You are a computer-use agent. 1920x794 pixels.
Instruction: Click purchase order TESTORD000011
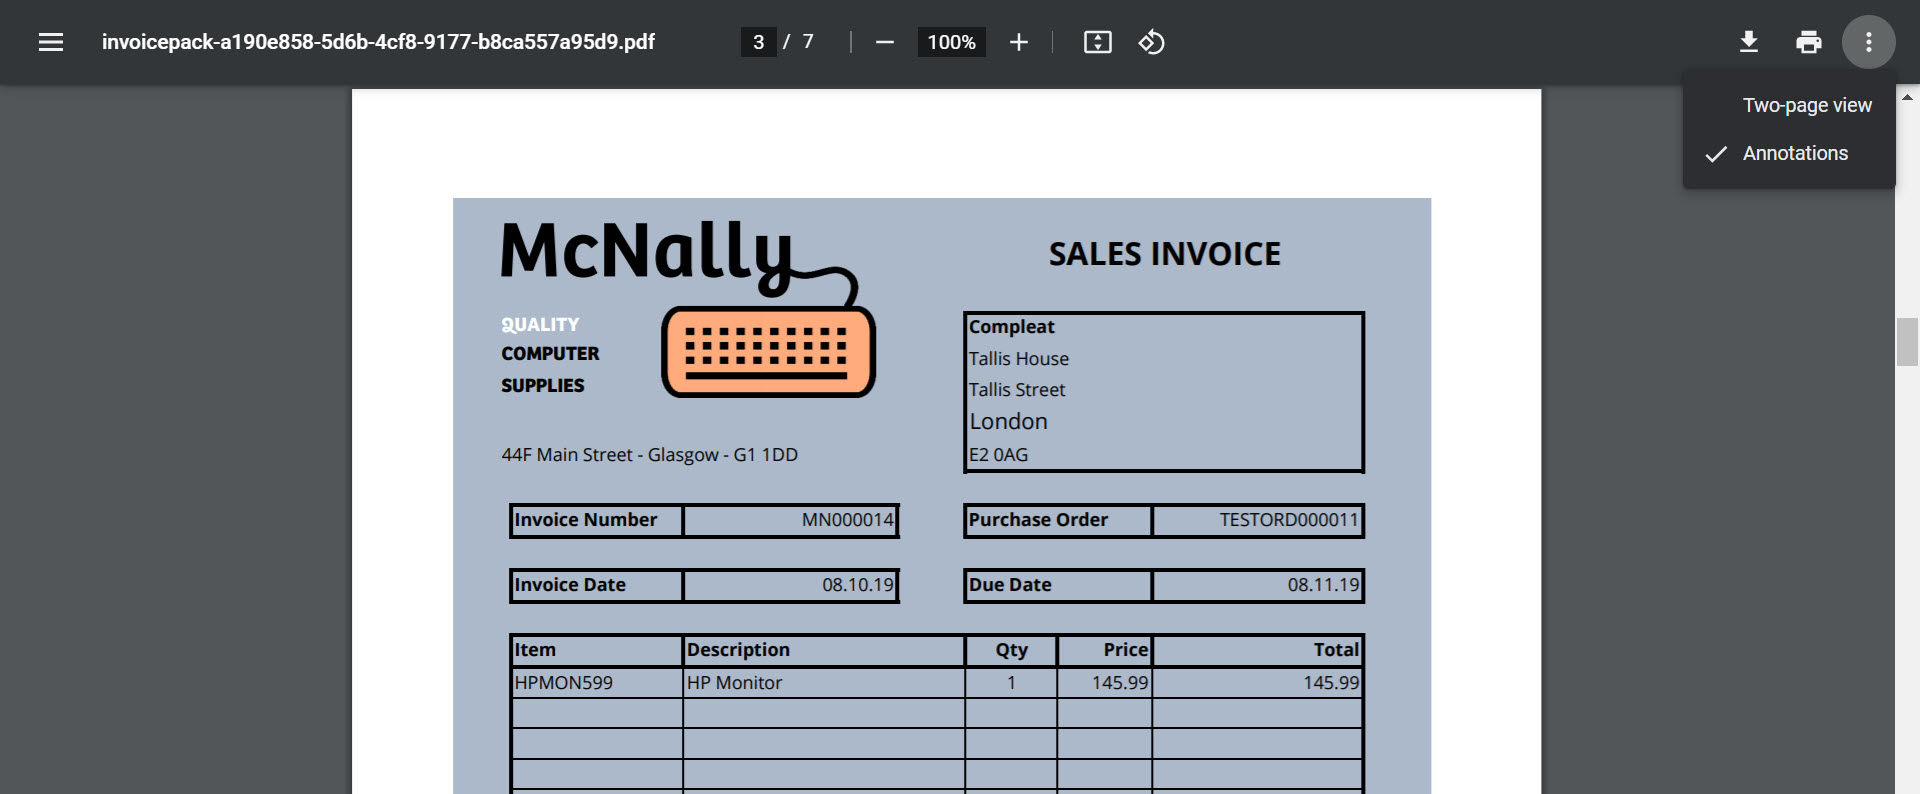point(1288,520)
